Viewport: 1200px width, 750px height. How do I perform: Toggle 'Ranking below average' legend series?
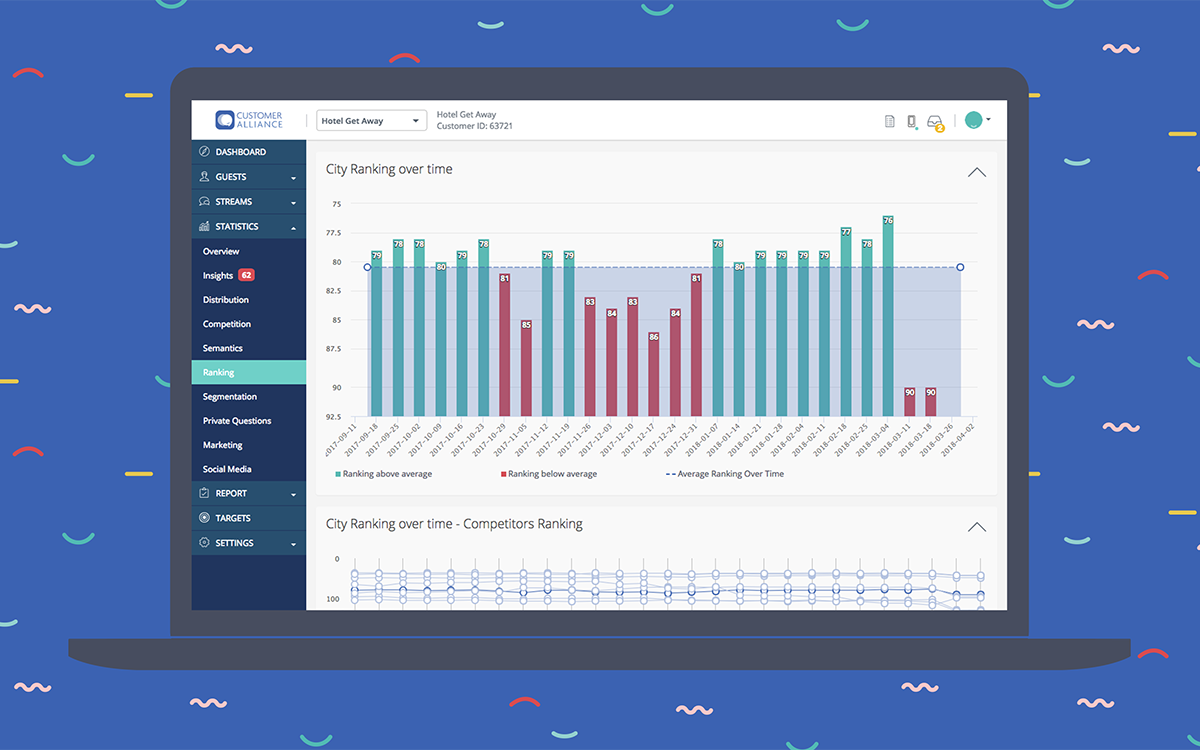click(549, 474)
